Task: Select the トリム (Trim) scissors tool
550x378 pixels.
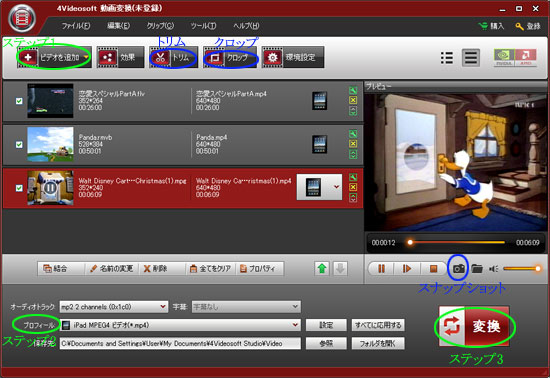Action: [173, 57]
